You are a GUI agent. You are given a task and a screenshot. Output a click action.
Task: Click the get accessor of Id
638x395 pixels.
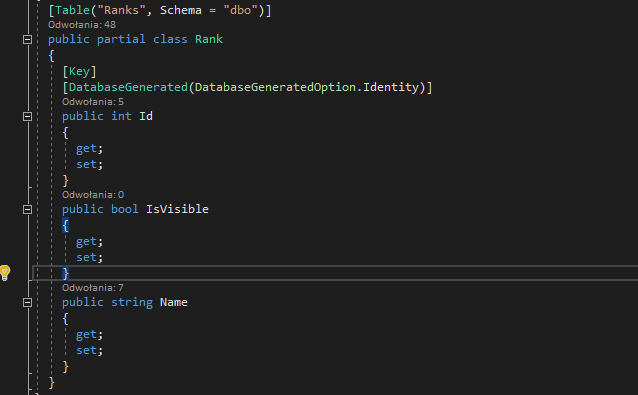(86, 148)
